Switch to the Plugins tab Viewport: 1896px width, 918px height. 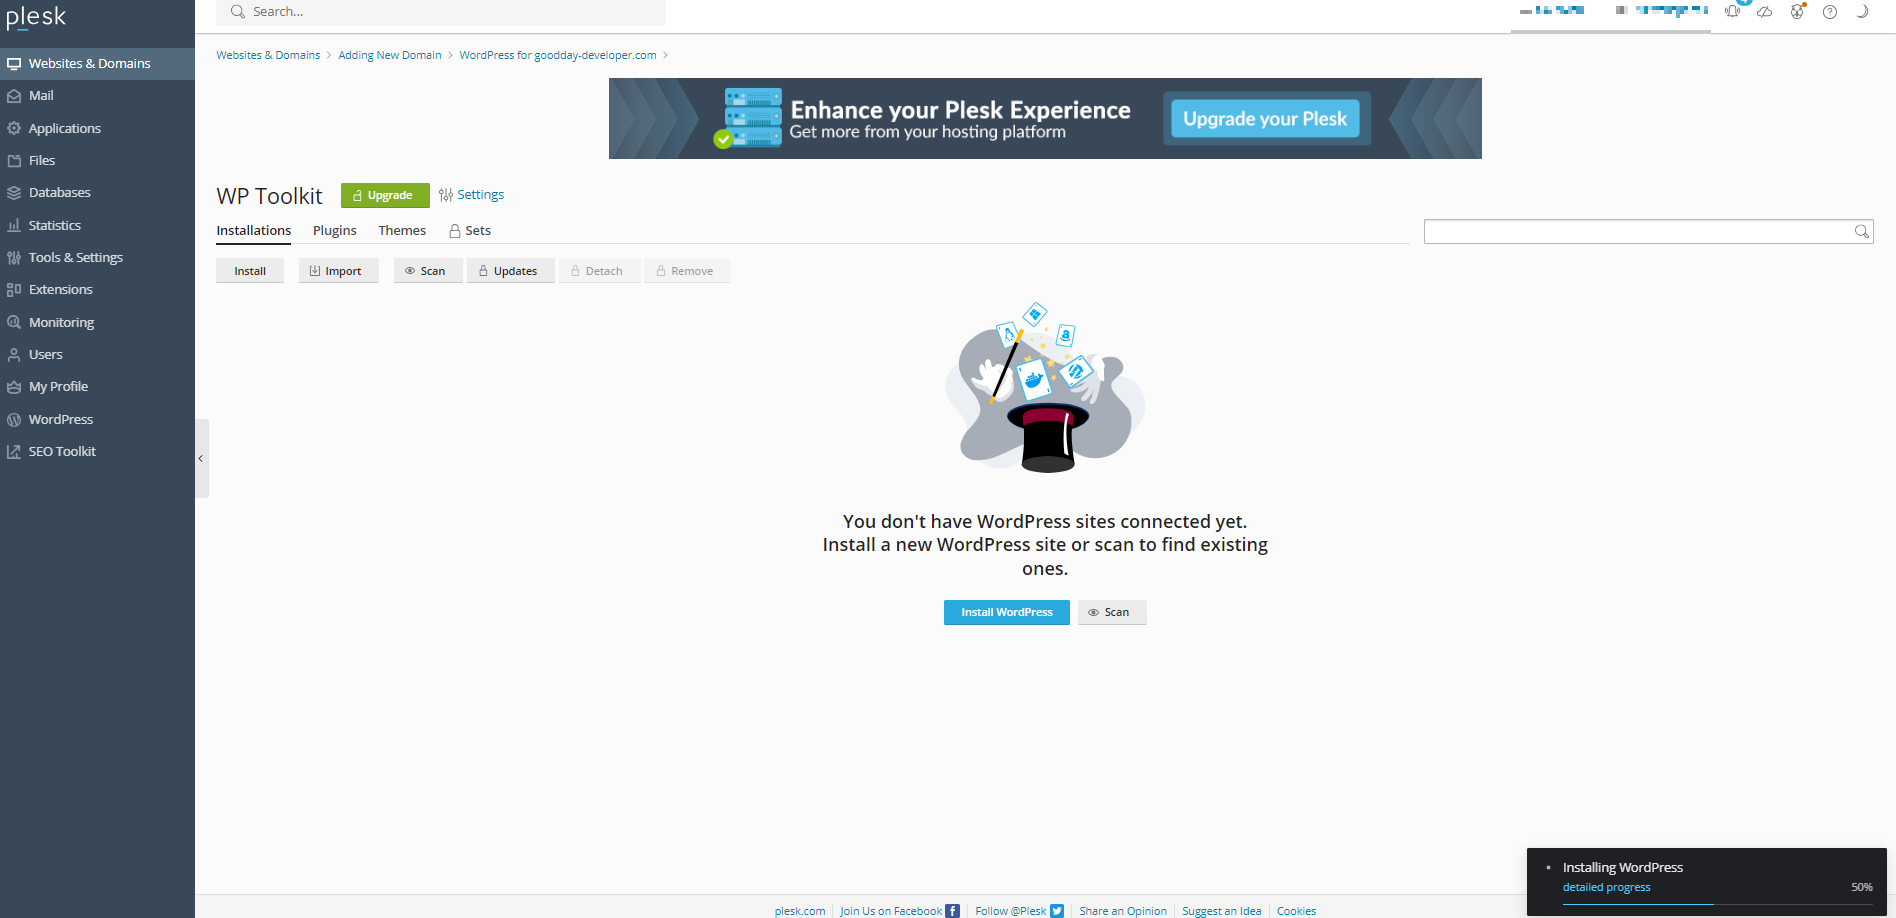coord(334,231)
